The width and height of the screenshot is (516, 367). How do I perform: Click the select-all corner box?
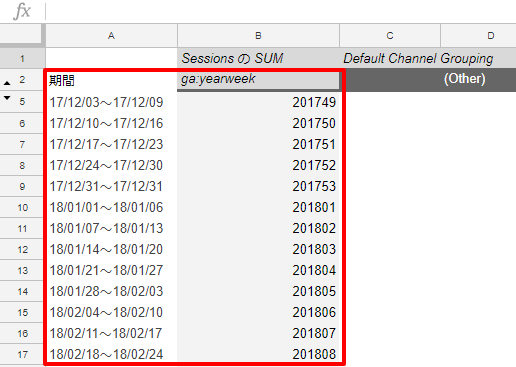point(21,35)
